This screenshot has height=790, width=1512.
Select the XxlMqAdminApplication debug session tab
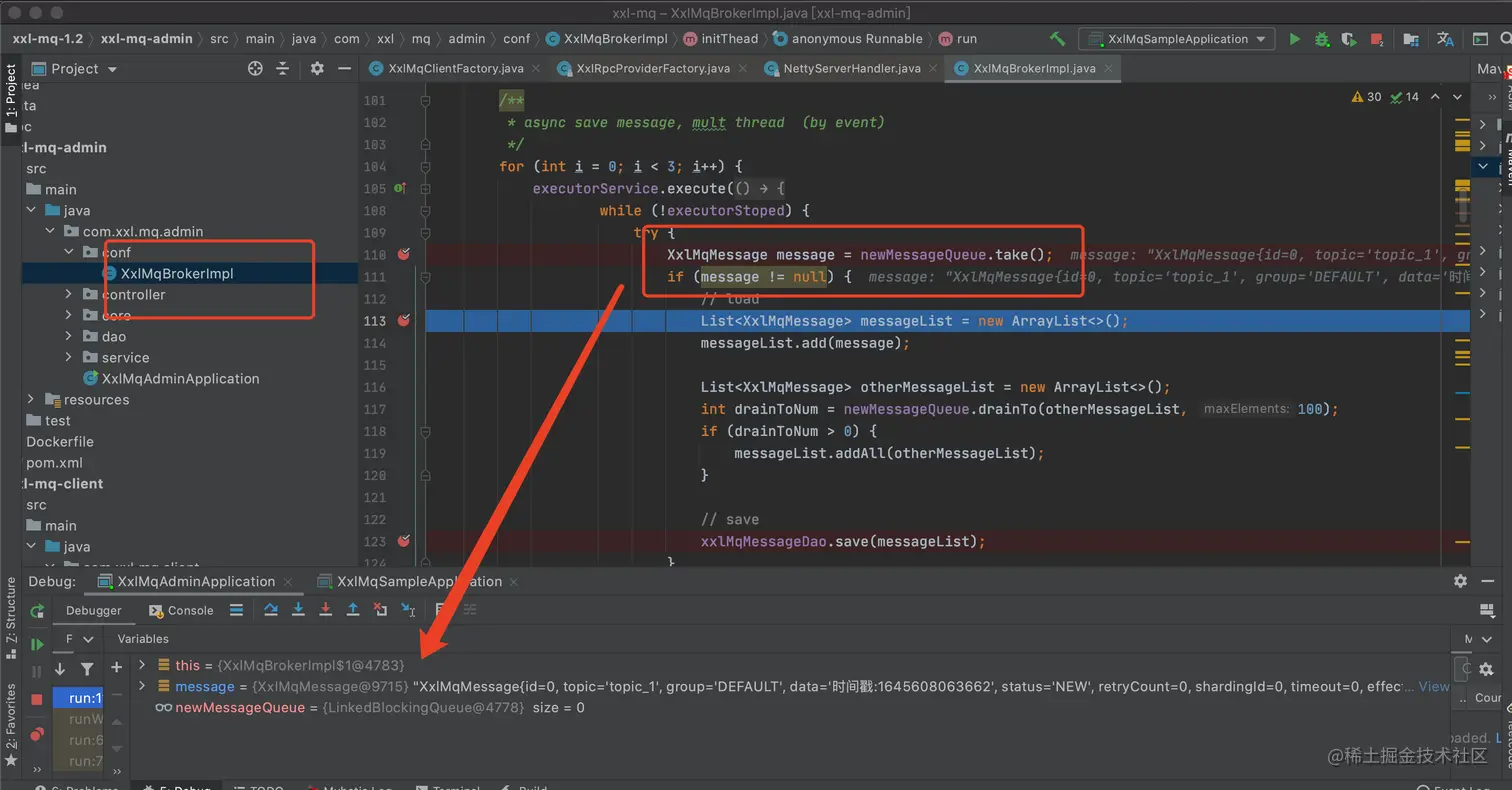(197, 581)
